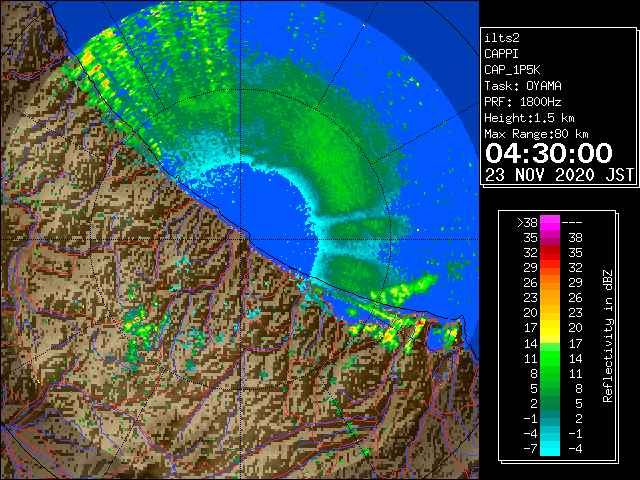Image resolution: width=640 pixels, height=480 pixels.
Task: Select the red 32 dBZ legend color
Action: pos(550,253)
